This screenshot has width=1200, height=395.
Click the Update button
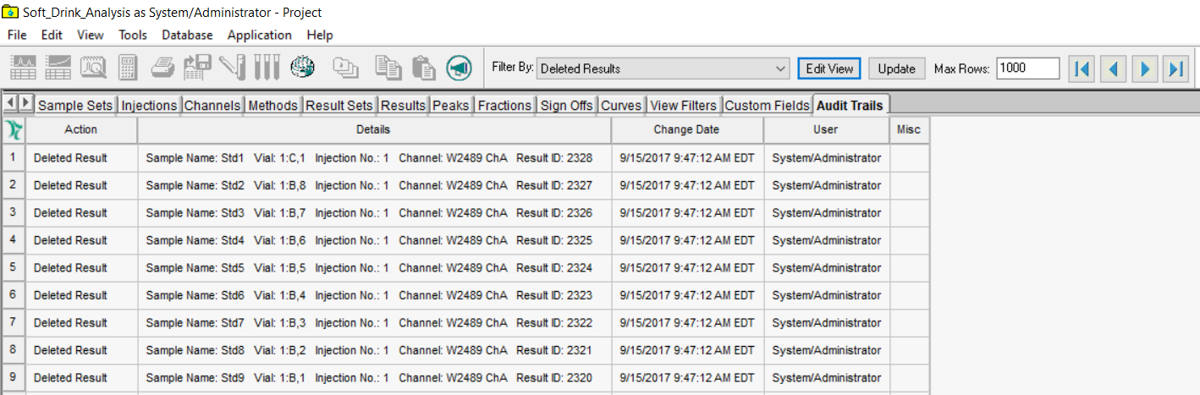[897, 69]
